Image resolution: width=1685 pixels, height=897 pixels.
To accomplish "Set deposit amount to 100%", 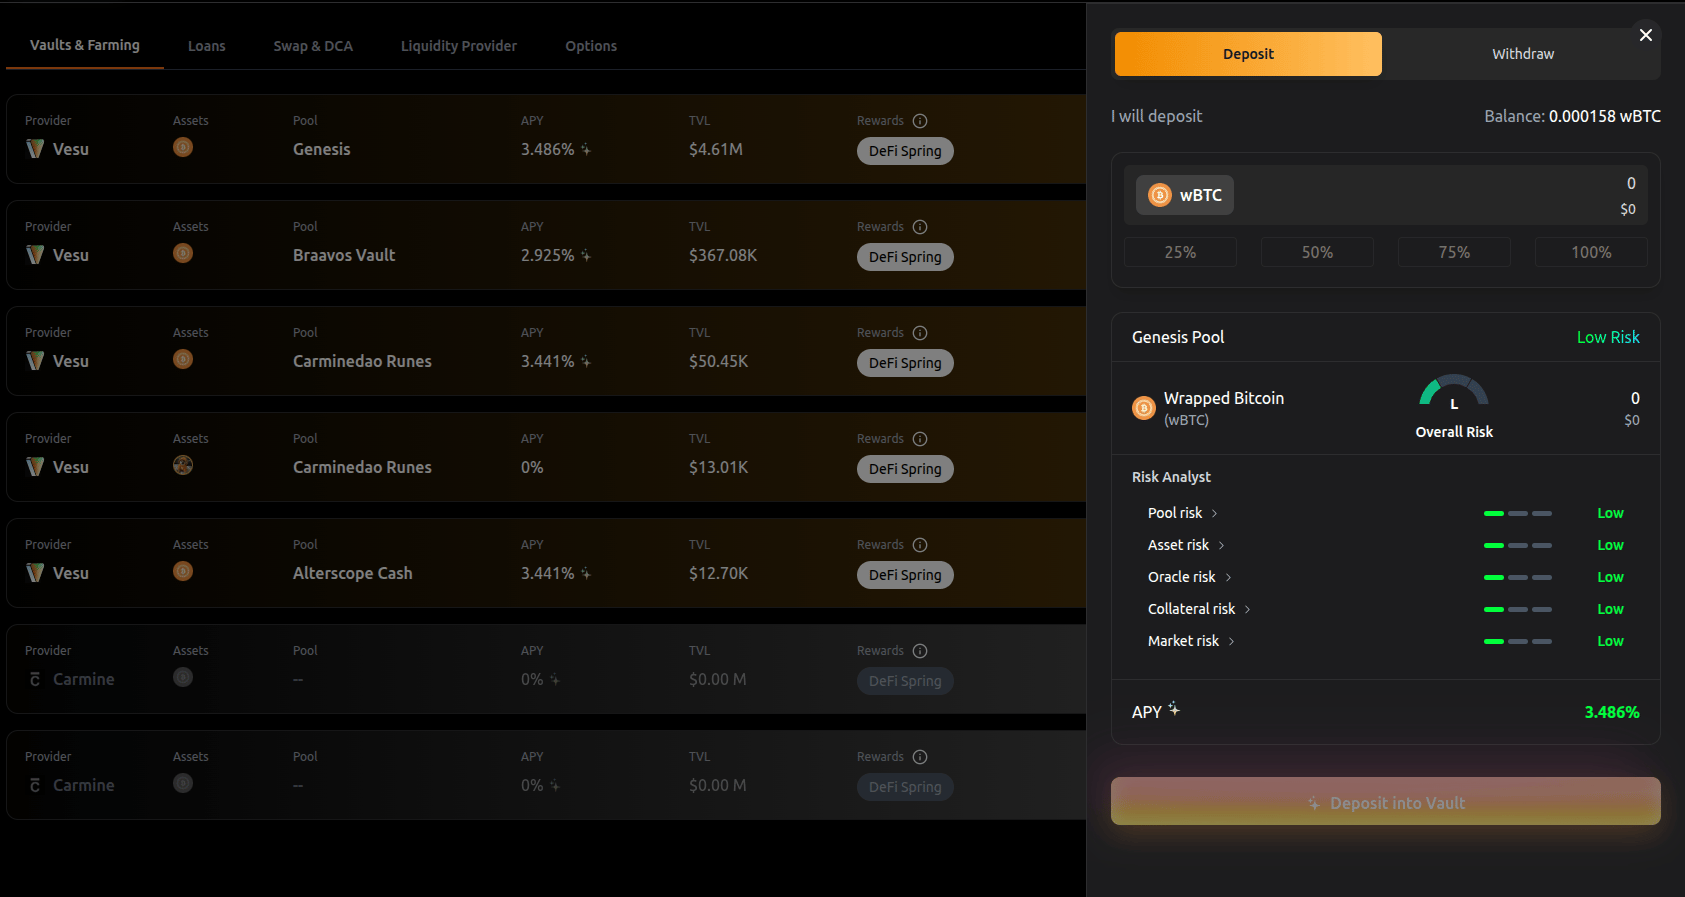I will click(x=1591, y=252).
